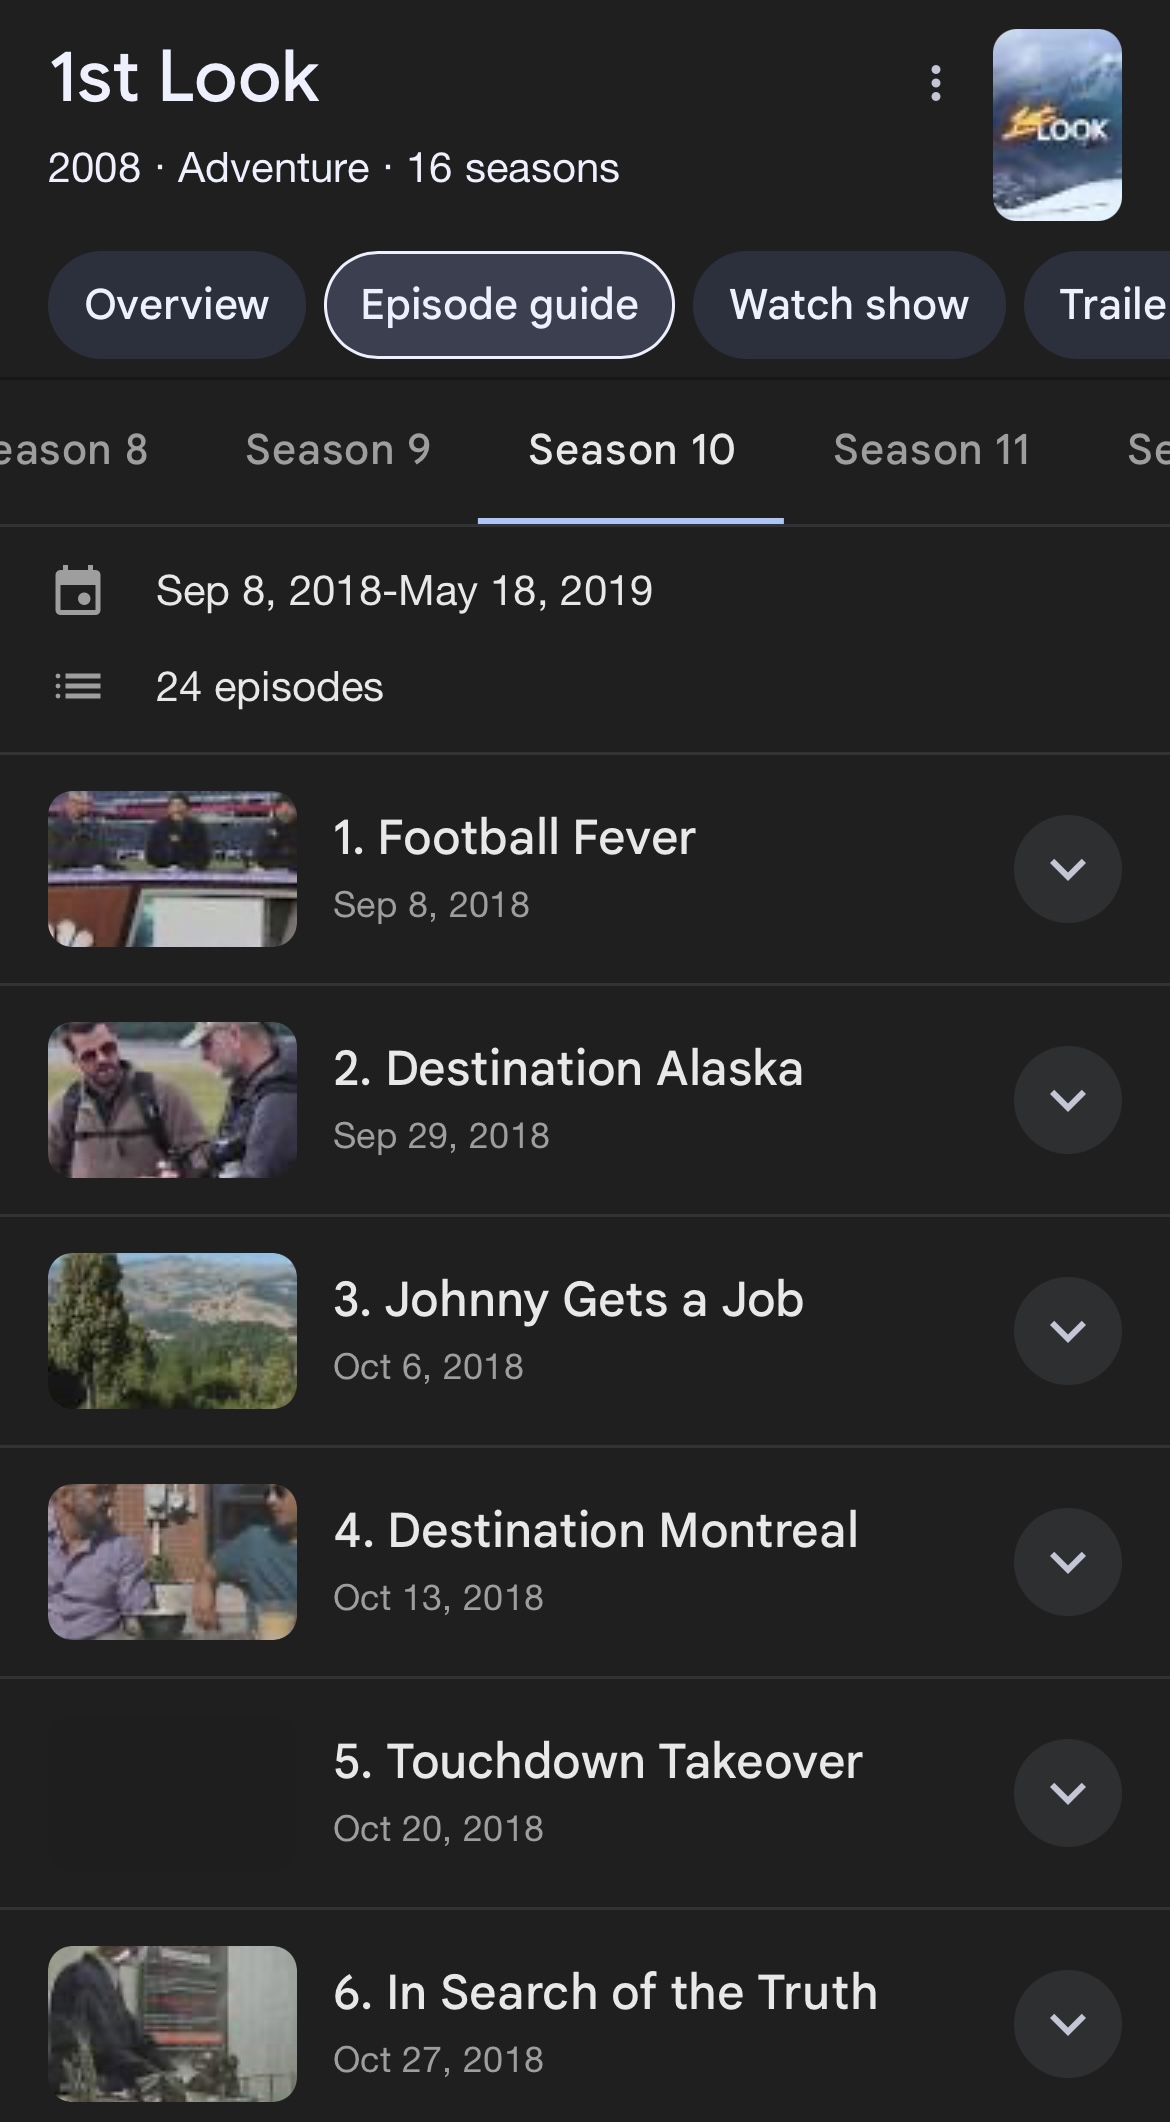Tap the 1st Look show poster thumbnail
1170x2122 pixels.
tap(1056, 125)
